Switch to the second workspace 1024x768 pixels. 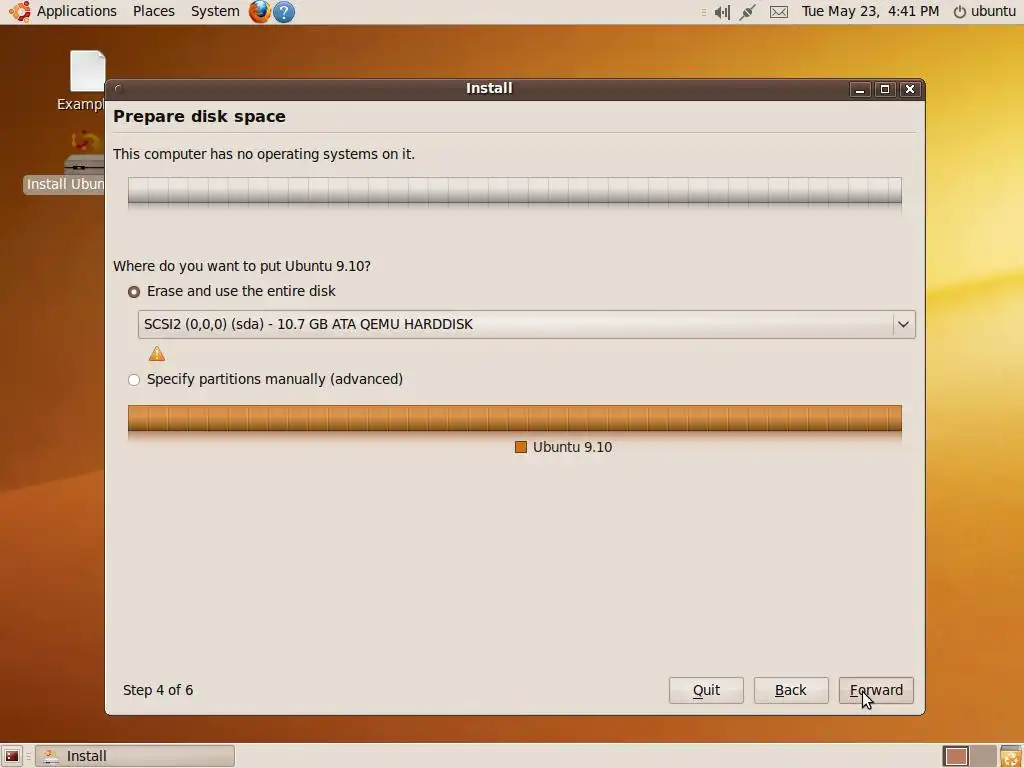983,756
